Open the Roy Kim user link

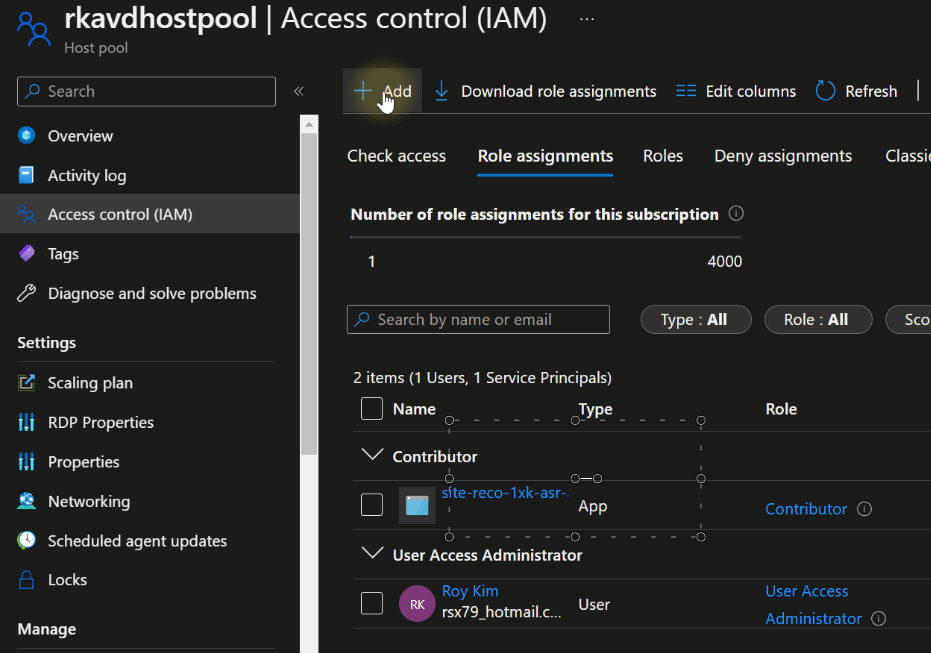(470, 591)
